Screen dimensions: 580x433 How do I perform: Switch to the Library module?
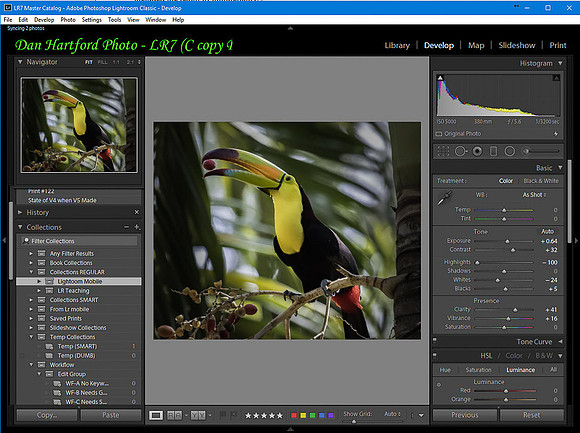click(x=397, y=45)
